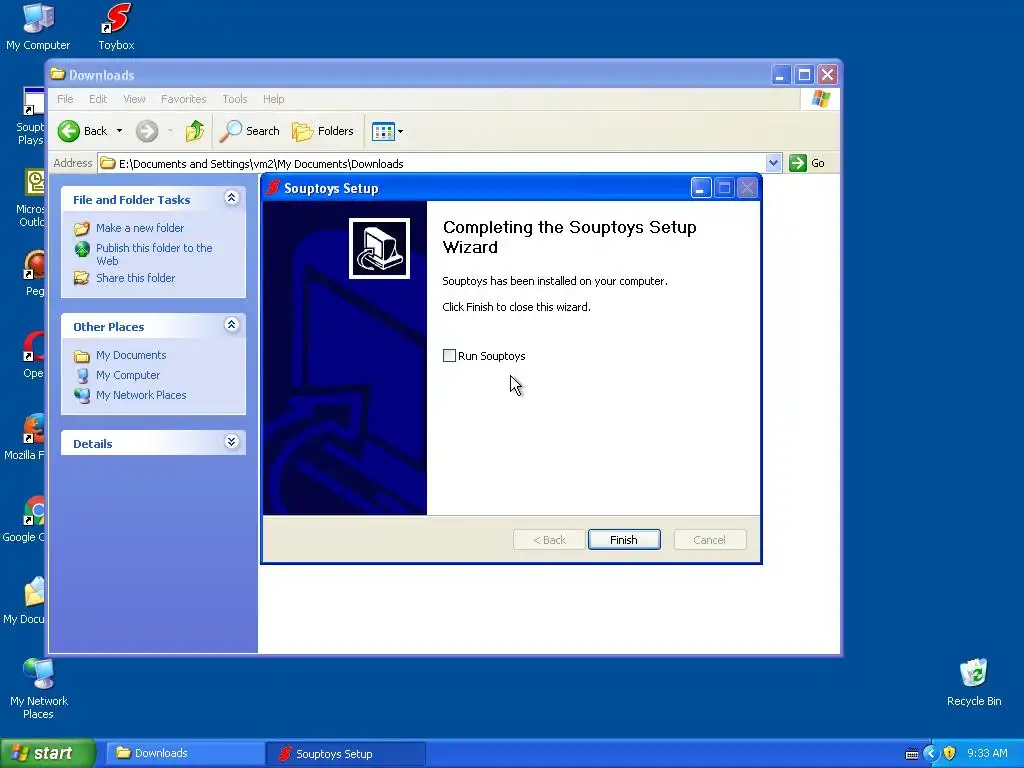Screen dimensions: 1024x768
Task: Open the Back button history dropdown
Action: [120, 131]
